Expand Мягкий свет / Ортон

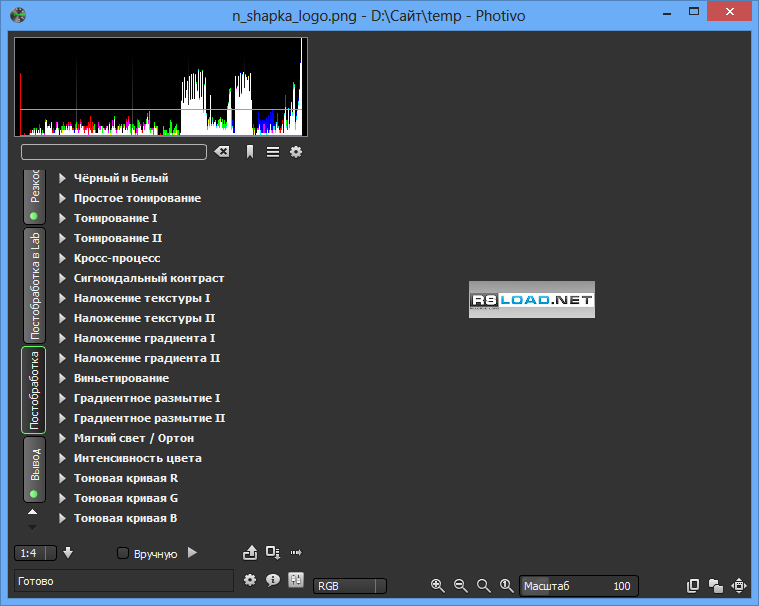tap(62, 438)
